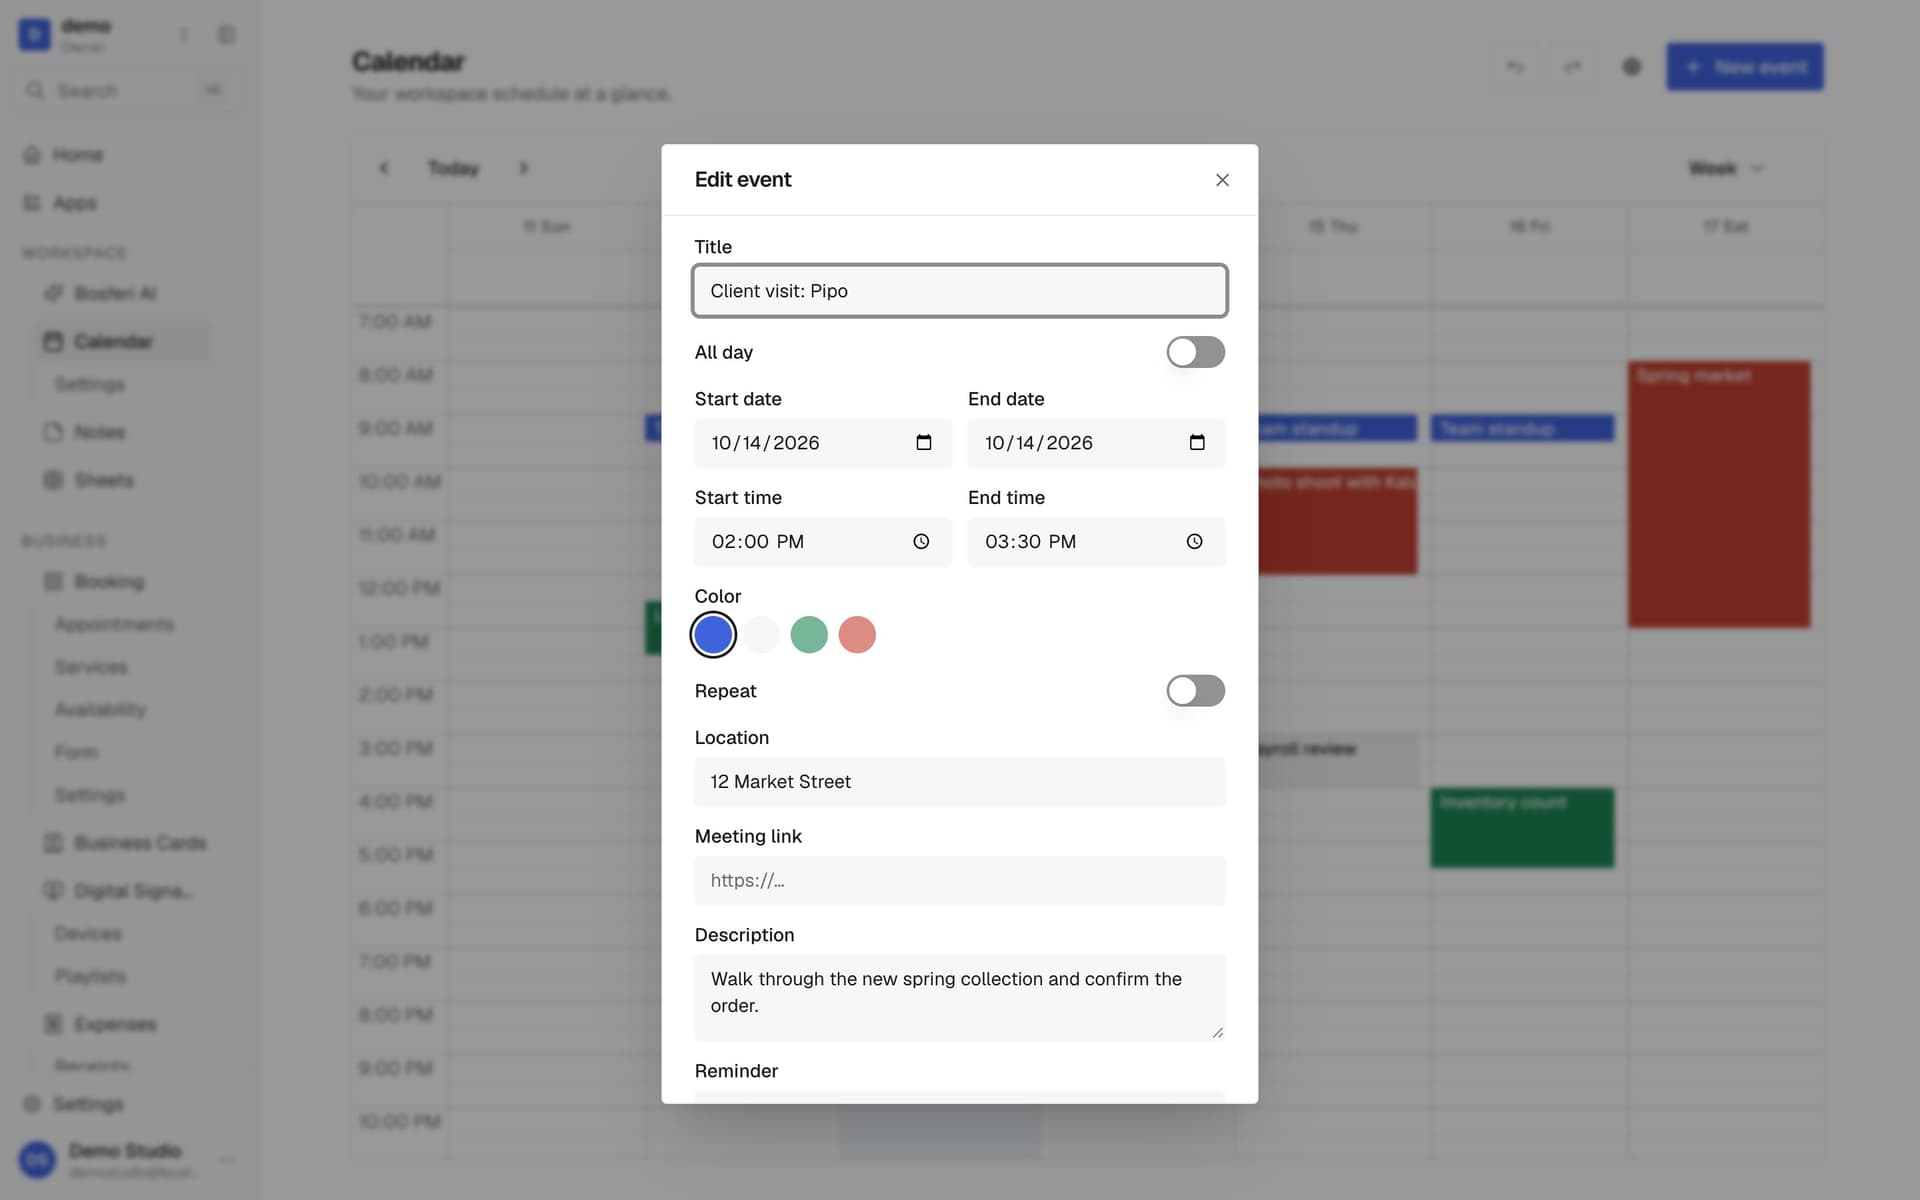Click the undo icon in header
This screenshot has height=1200, width=1920.
point(1515,67)
